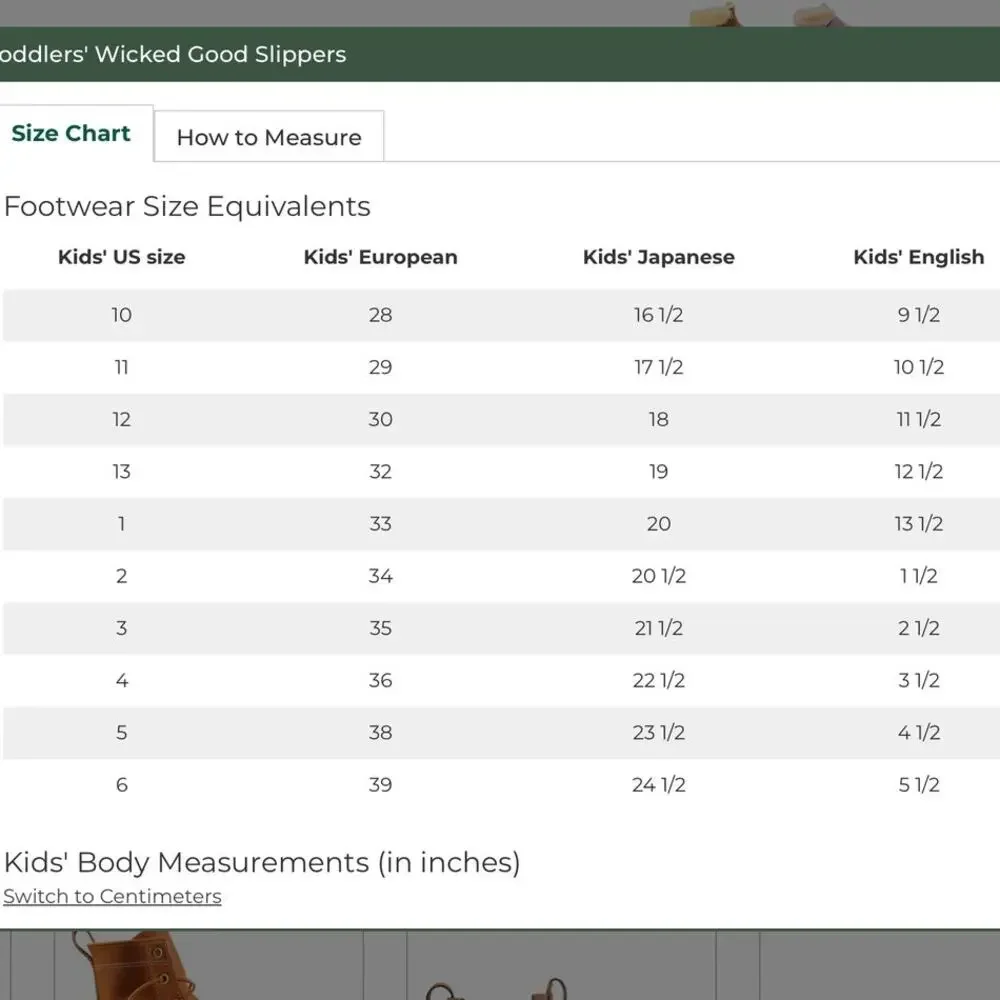Click Japanese size 19 cell
The height and width of the screenshot is (1000, 1000).
[x=659, y=471]
